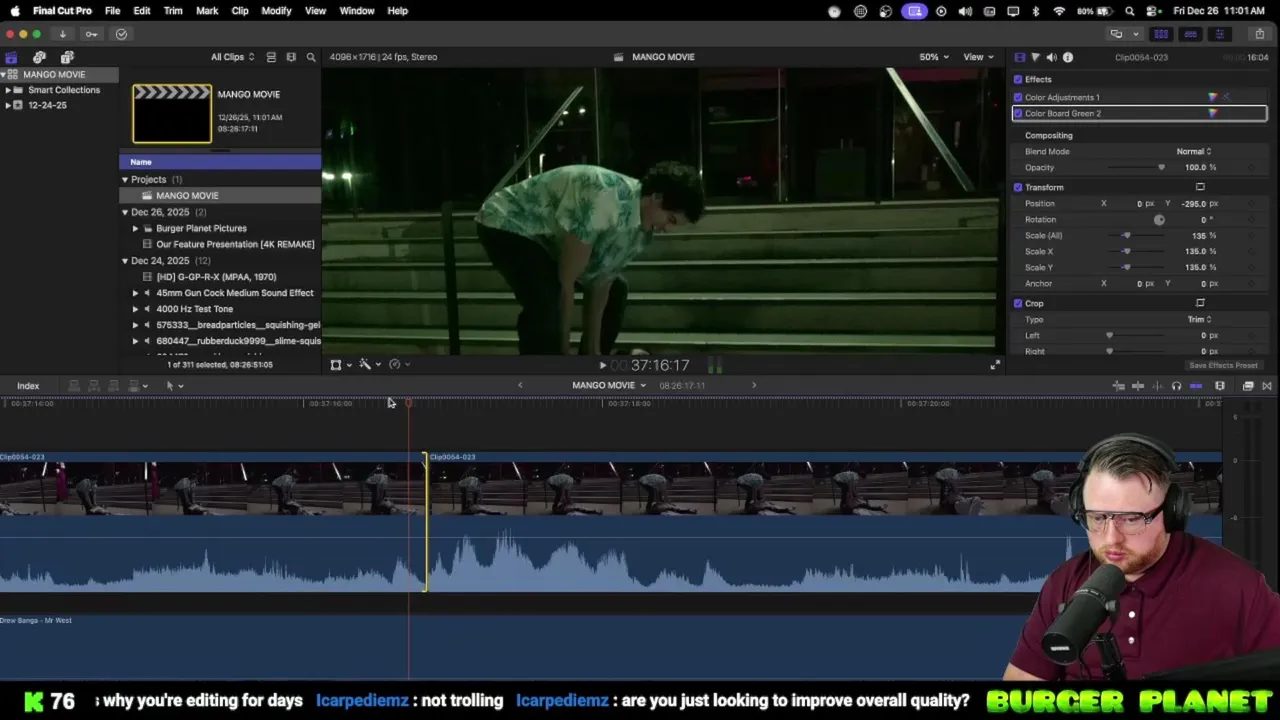
Task: Click the Share export icon
Action: pyautogui.click(x=1259, y=34)
